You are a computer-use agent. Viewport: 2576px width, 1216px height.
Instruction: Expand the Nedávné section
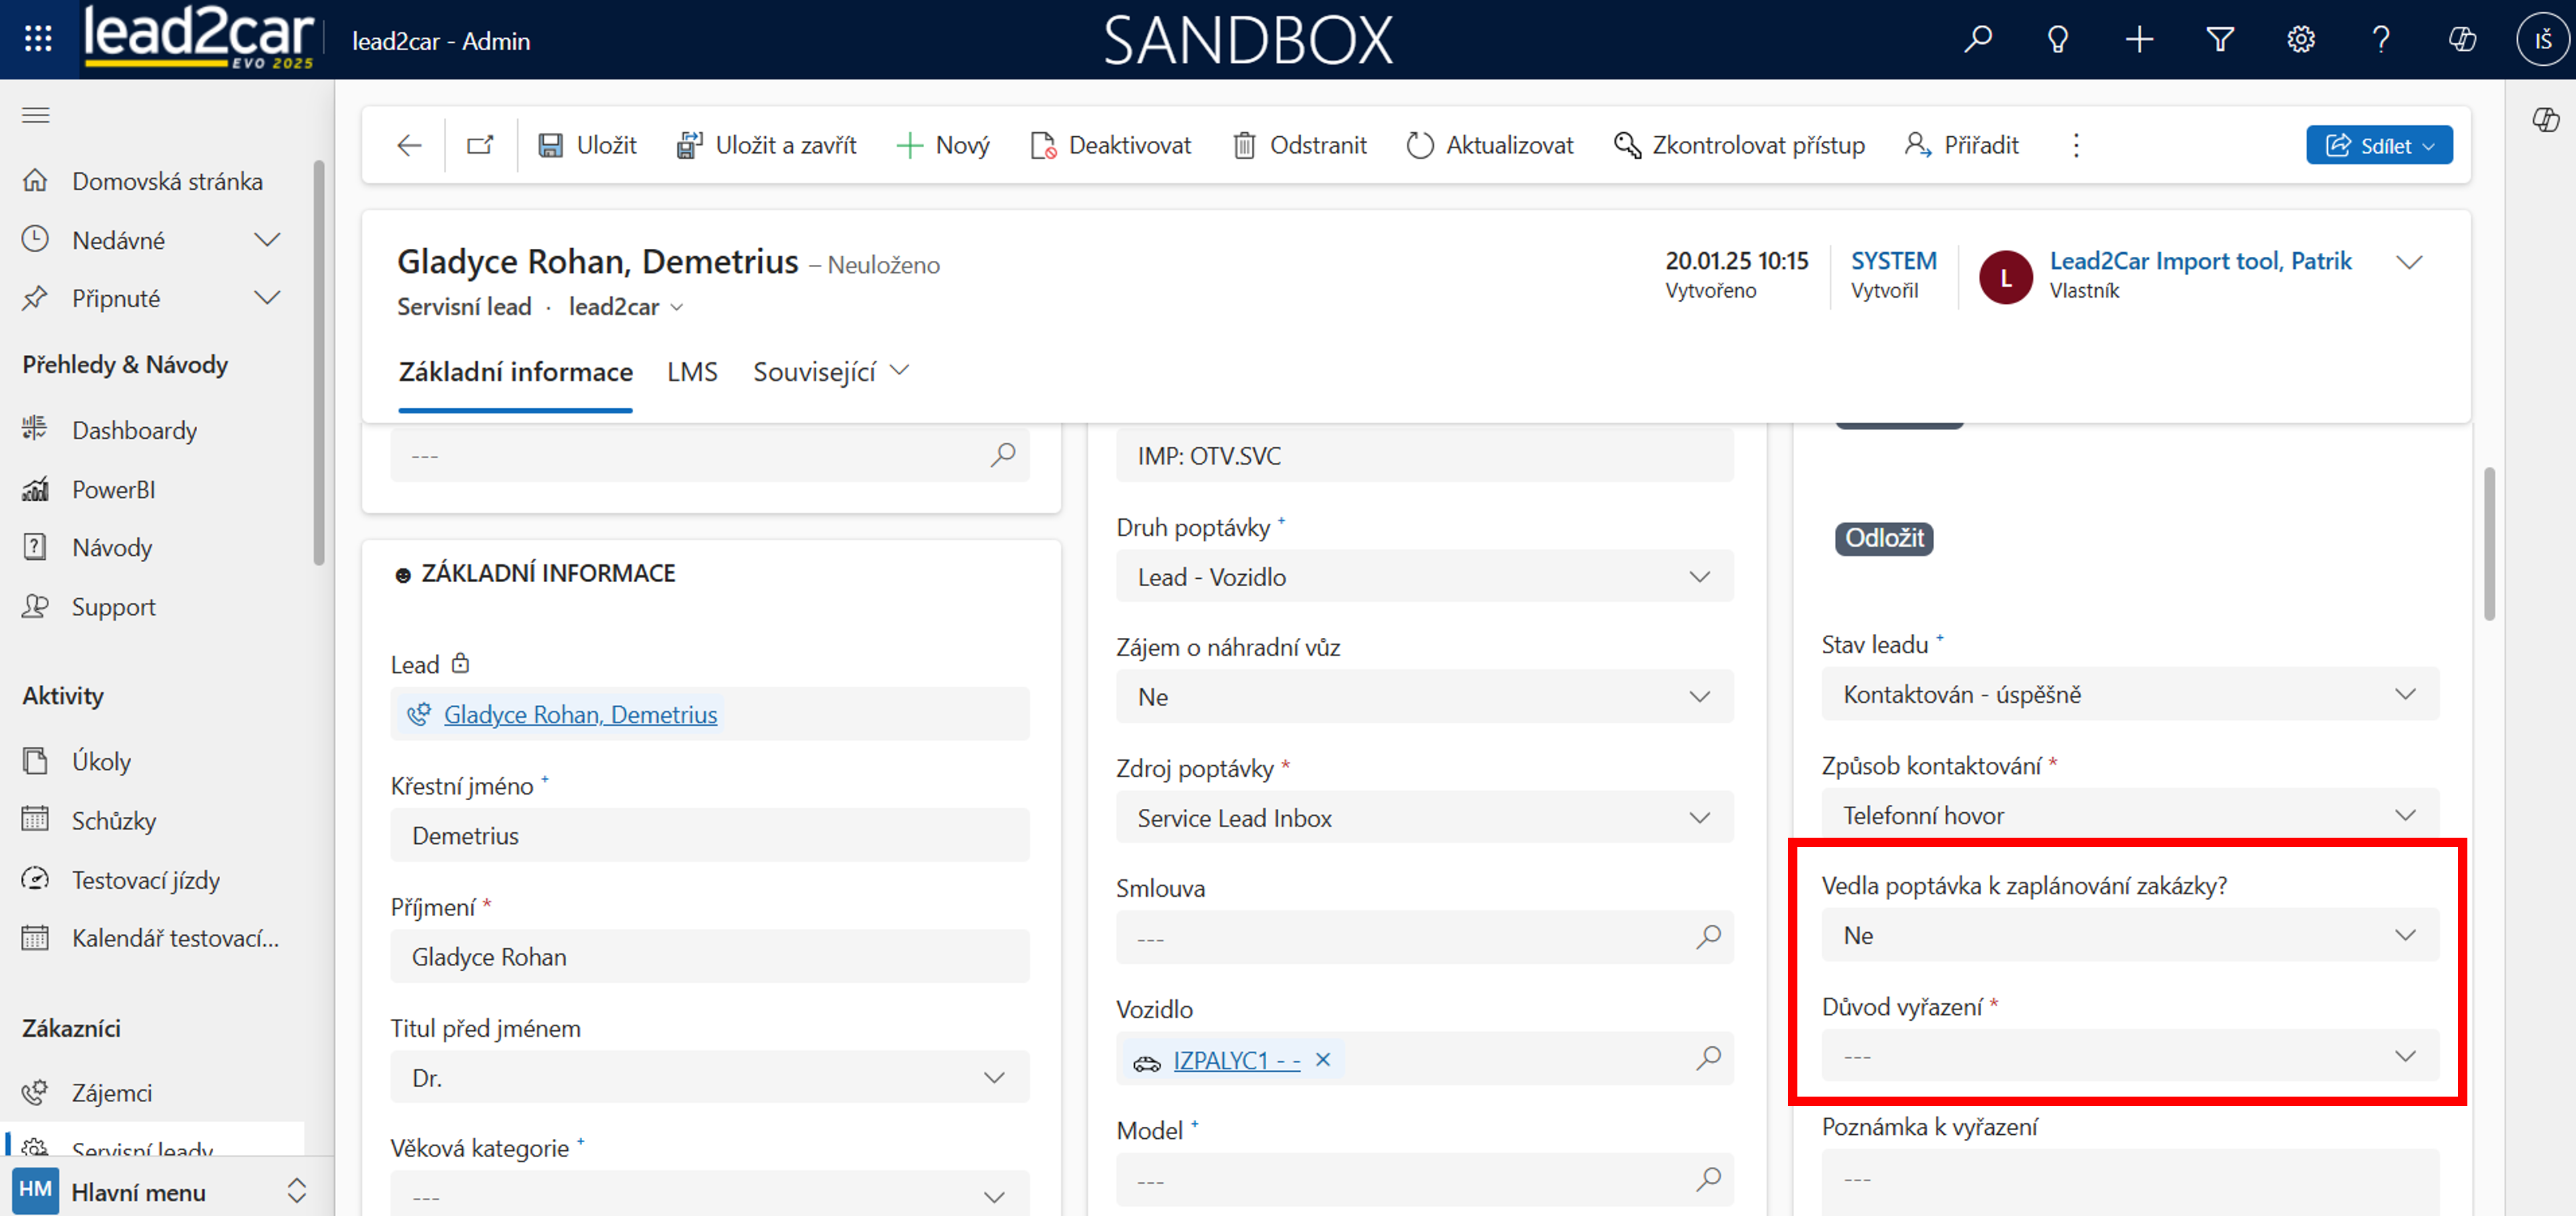click(x=266, y=240)
